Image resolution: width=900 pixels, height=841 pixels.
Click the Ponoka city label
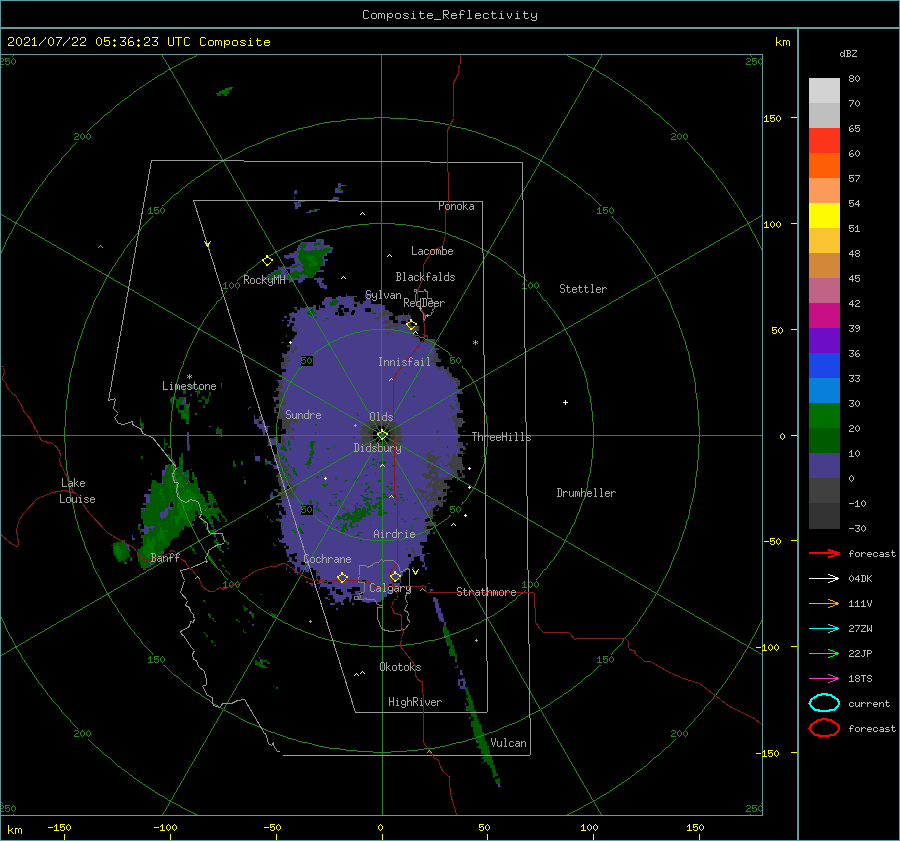pyautogui.click(x=456, y=206)
